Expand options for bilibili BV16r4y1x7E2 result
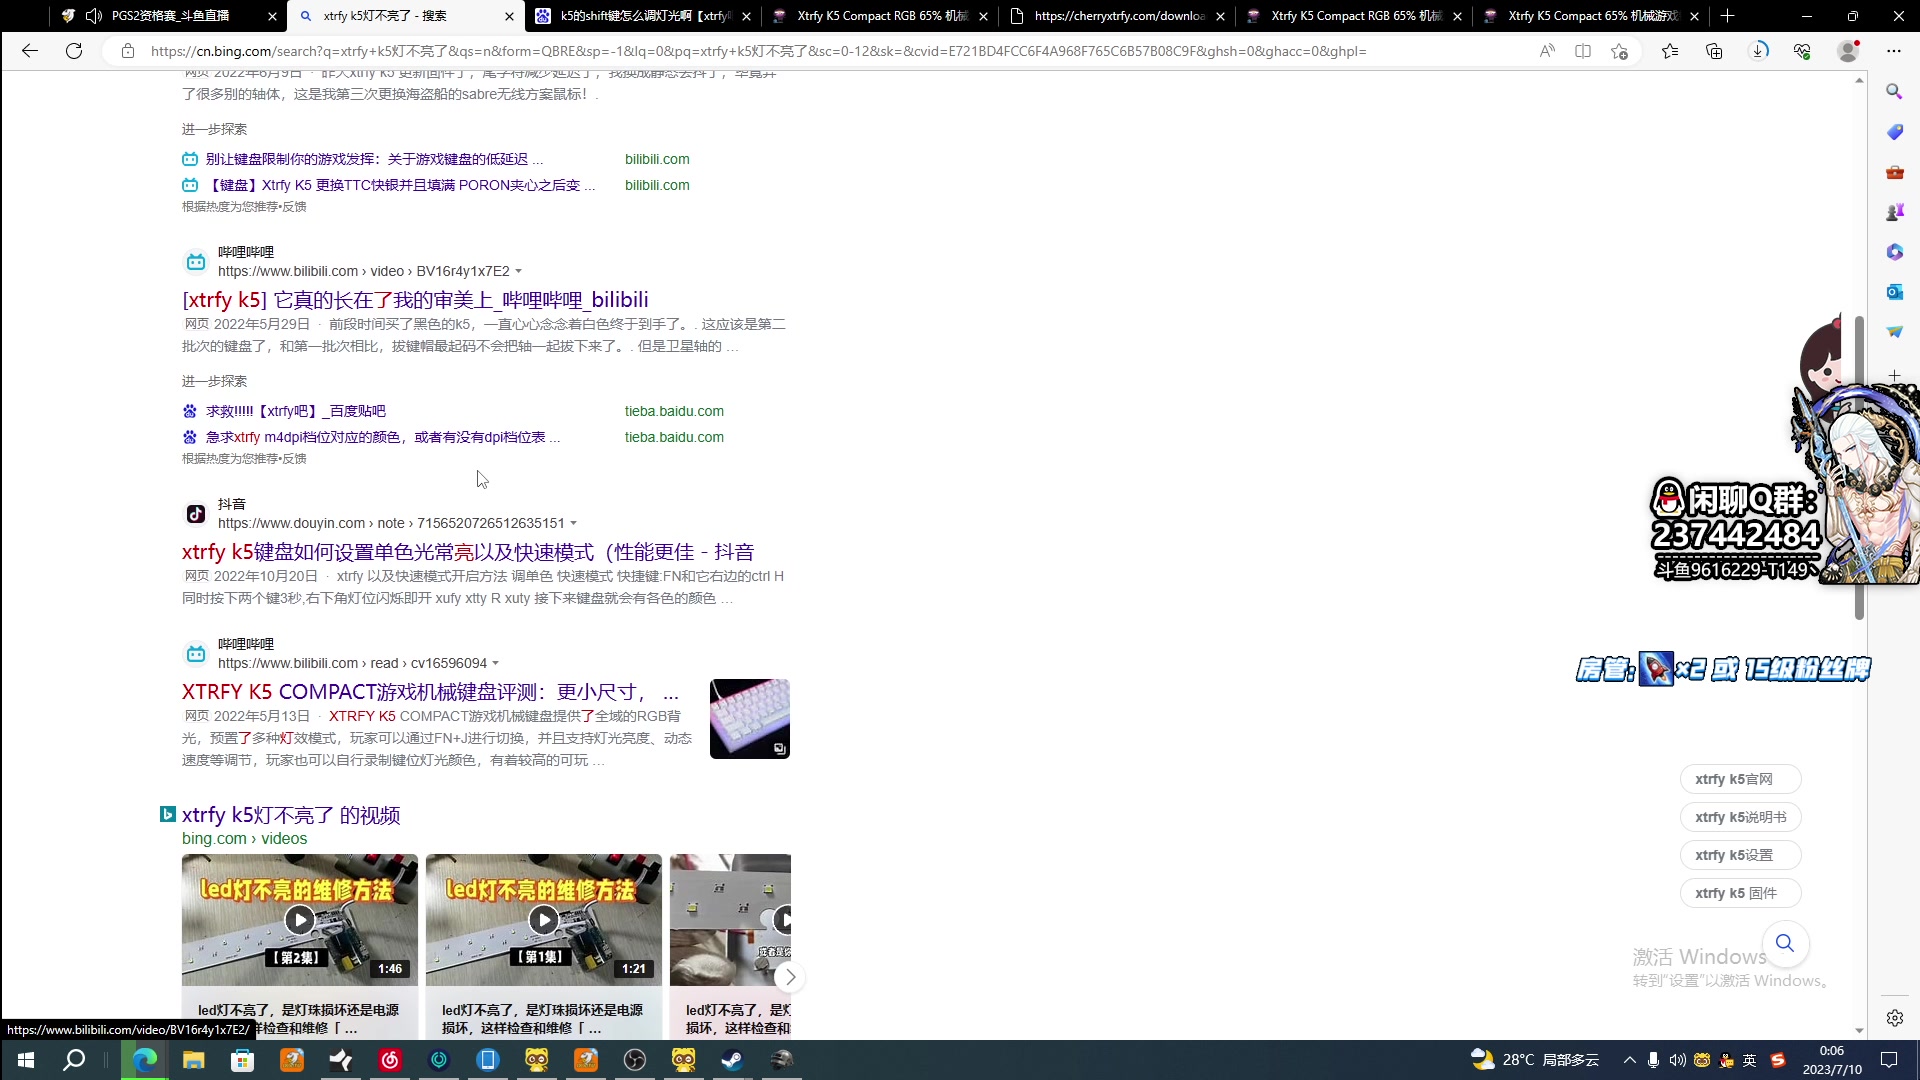This screenshot has width=1920, height=1080. (518, 272)
